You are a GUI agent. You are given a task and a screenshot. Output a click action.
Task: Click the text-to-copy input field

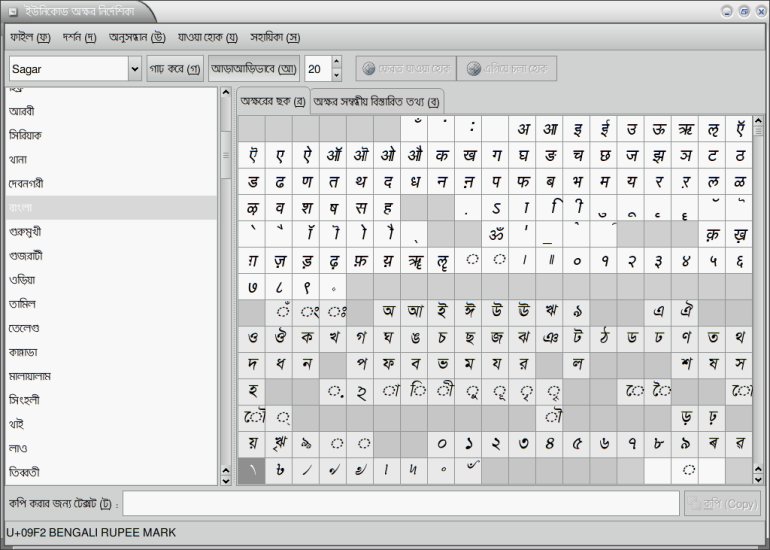(401, 504)
